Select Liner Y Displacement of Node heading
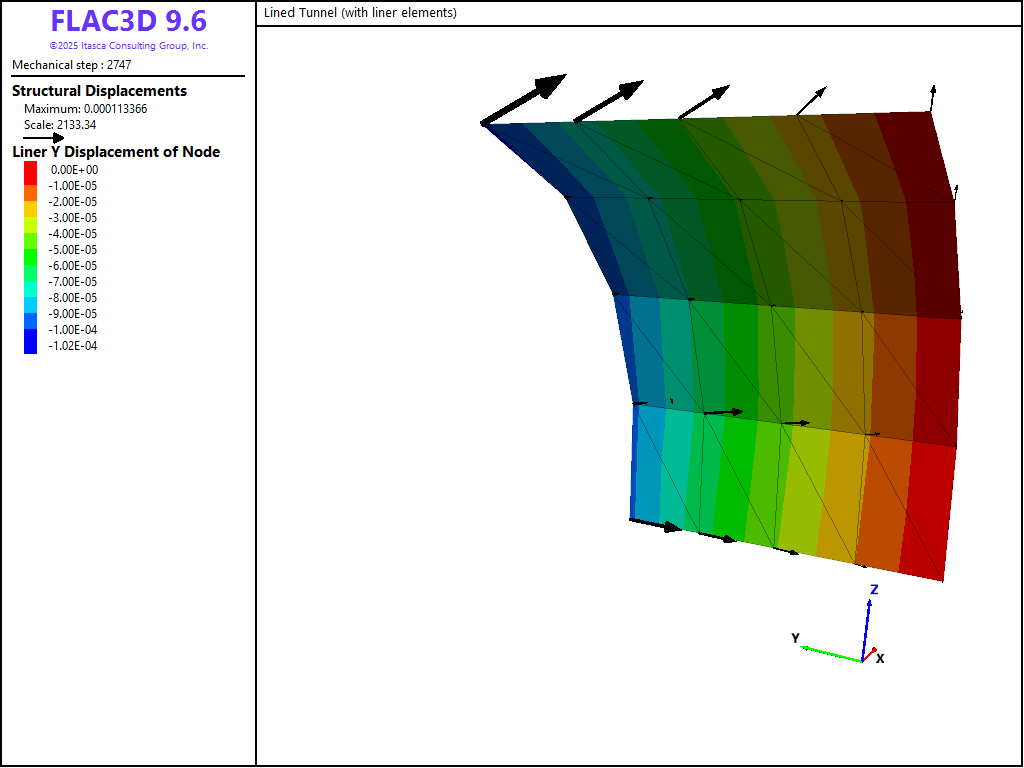 pyautogui.click(x=116, y=152)
